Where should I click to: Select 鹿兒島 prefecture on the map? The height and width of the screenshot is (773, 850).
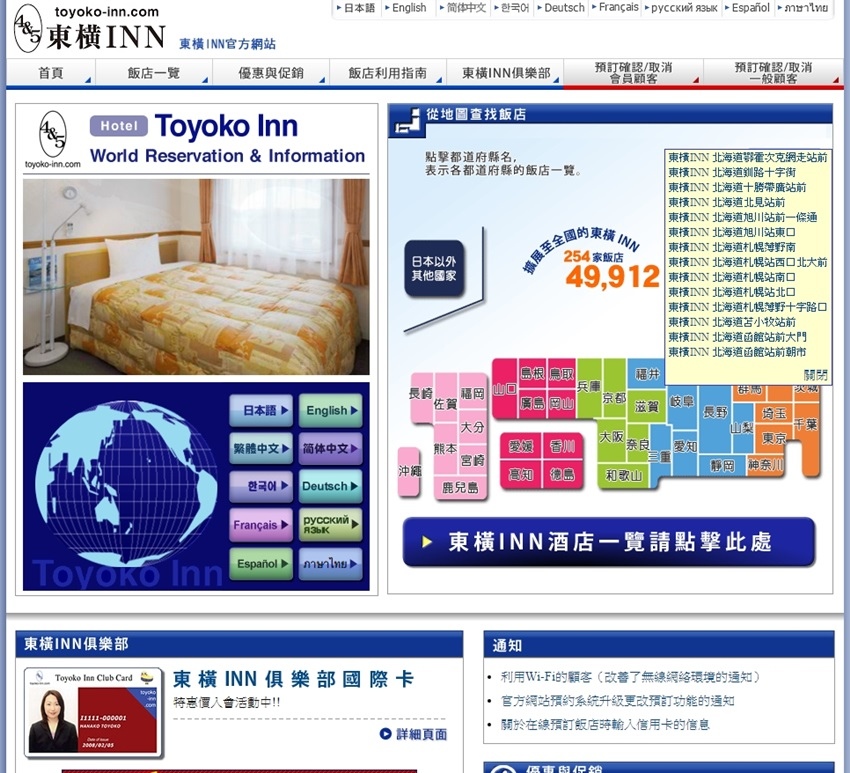tap(460, 488)
